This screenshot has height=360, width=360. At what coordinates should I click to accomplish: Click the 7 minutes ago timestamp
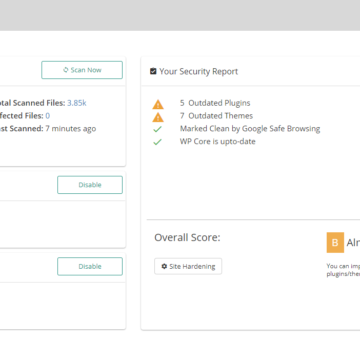[x=71, y=129]
